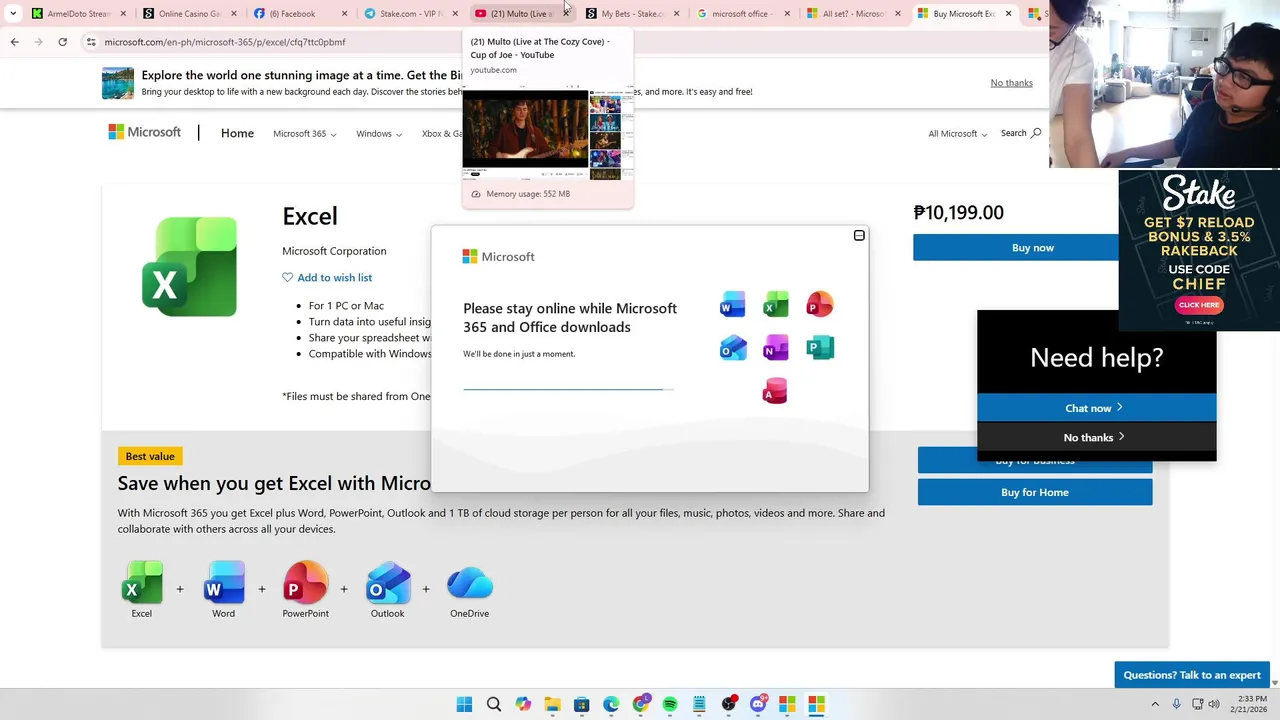Click the download progress bar in dialog

coord(568,389)
